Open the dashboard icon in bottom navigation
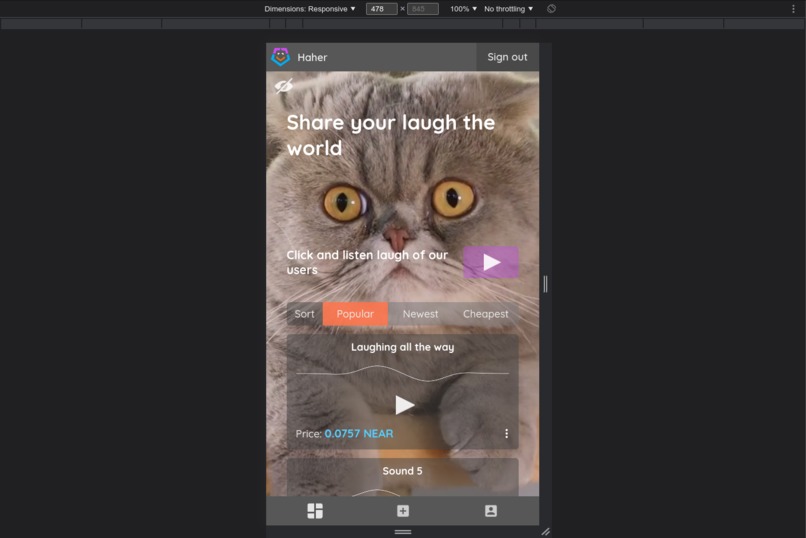Viewport: 806px width, 538px height. click(x=315, y=511)
